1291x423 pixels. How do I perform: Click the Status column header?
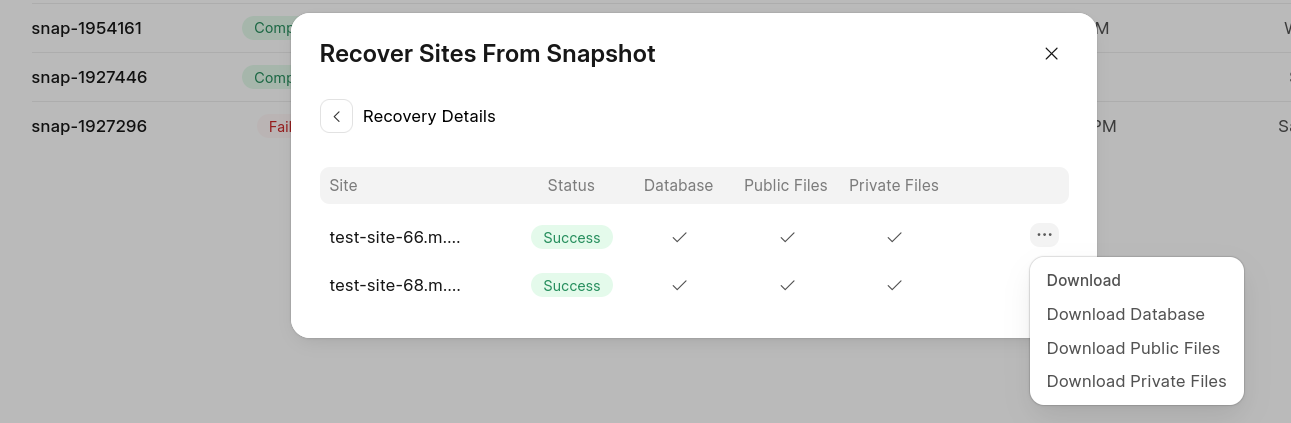click(x=570, y=185)
